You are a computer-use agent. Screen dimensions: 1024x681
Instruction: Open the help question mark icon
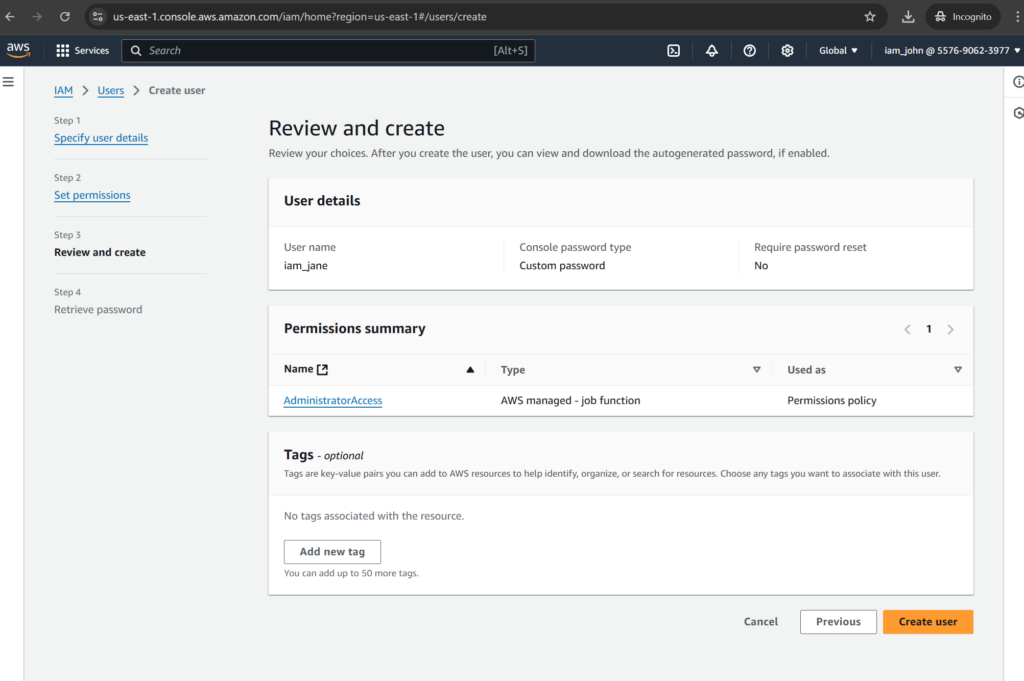click(x=750, y=50)
